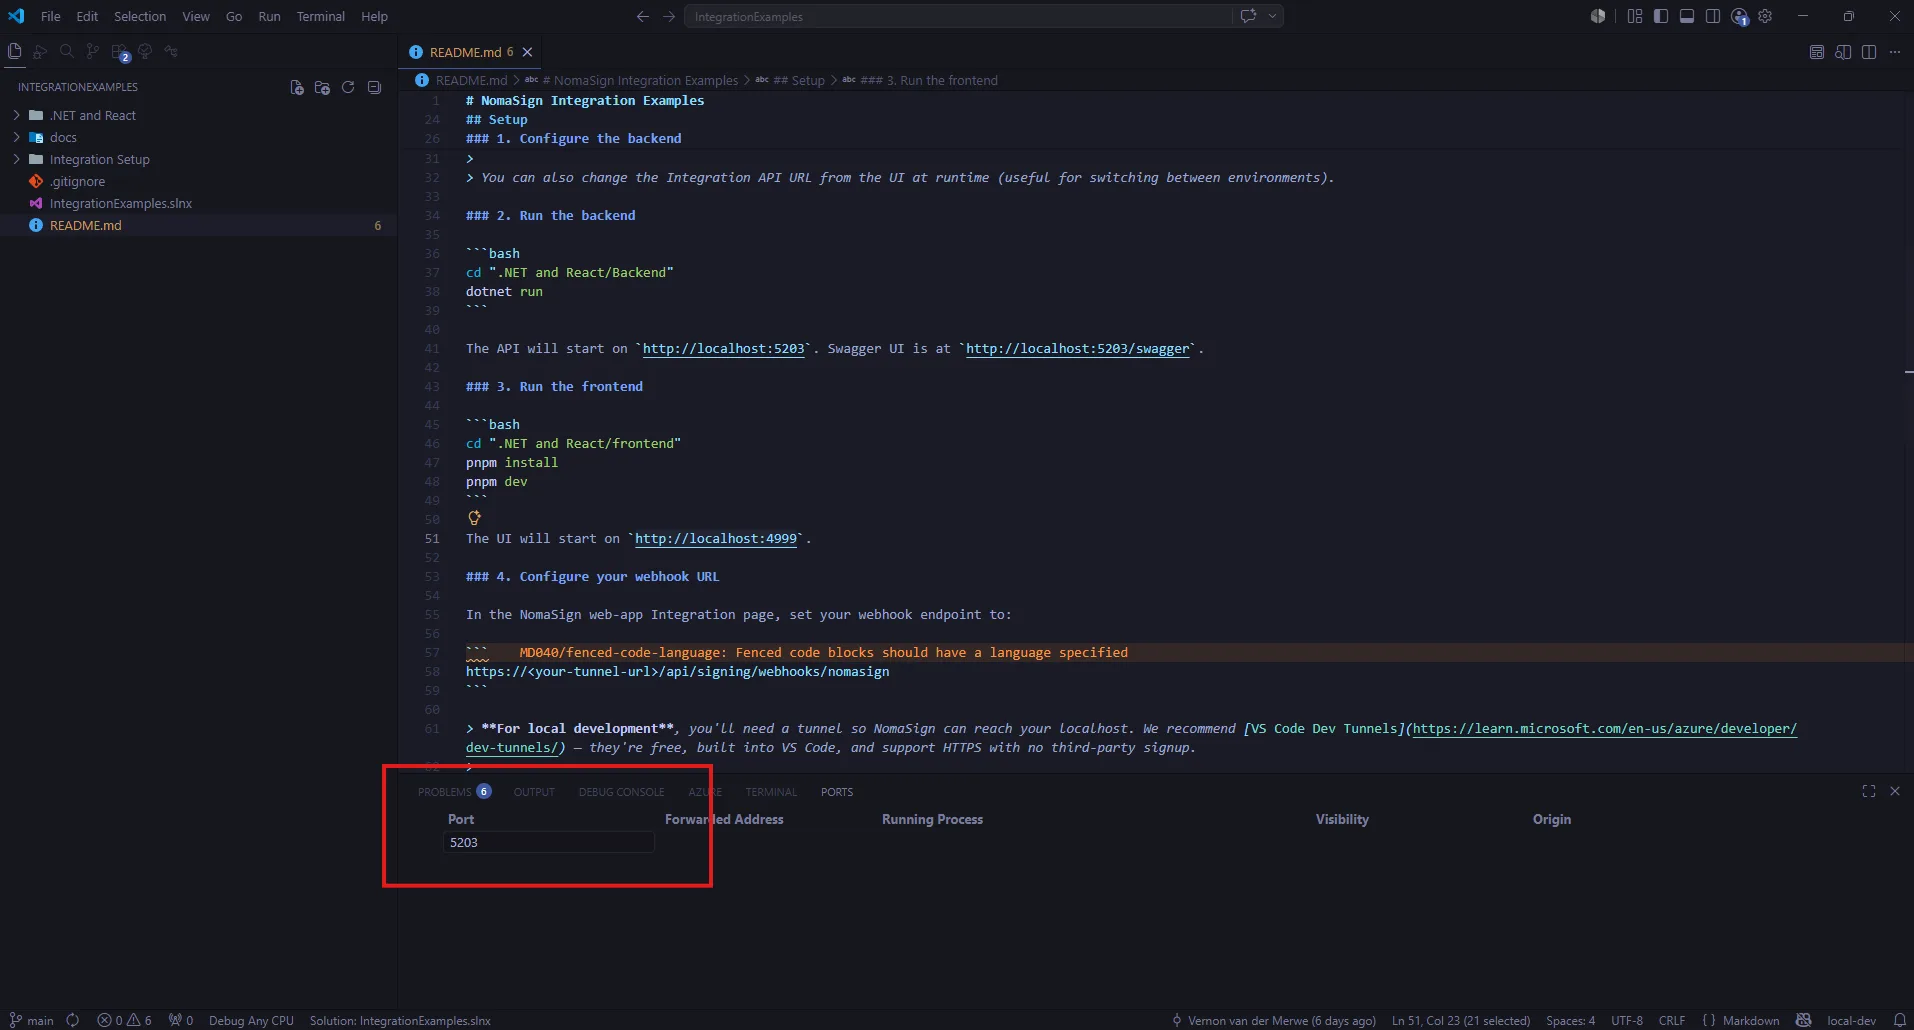Toggle the bottom panel visibility

(1687, 16)
